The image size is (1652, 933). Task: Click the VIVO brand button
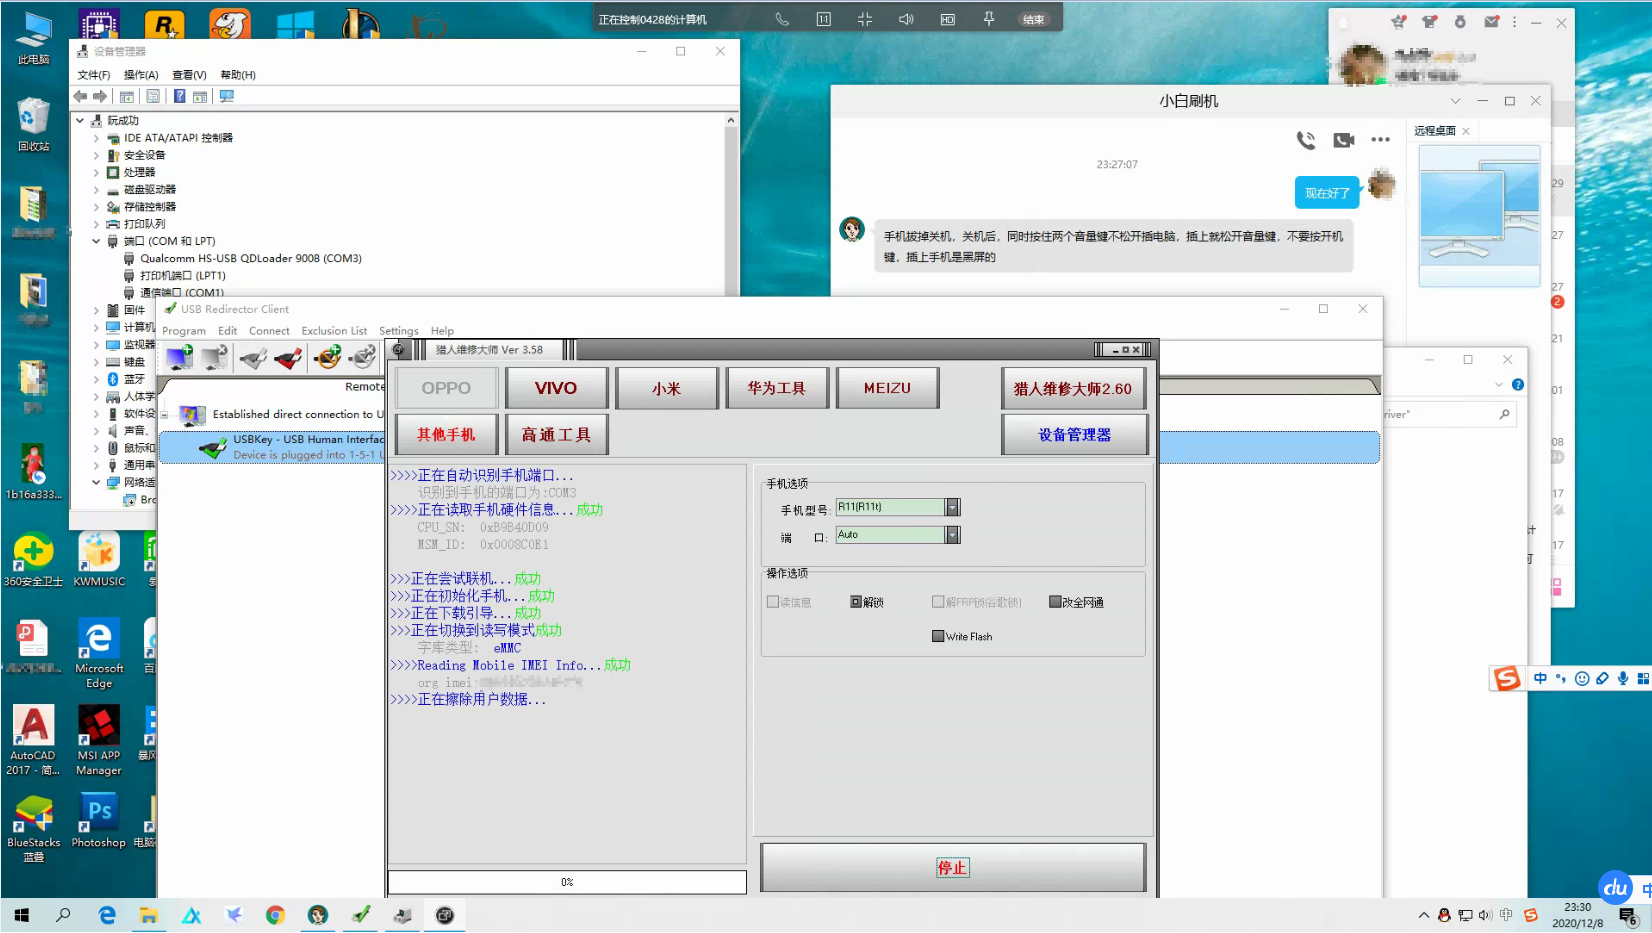tap(556, 388)
